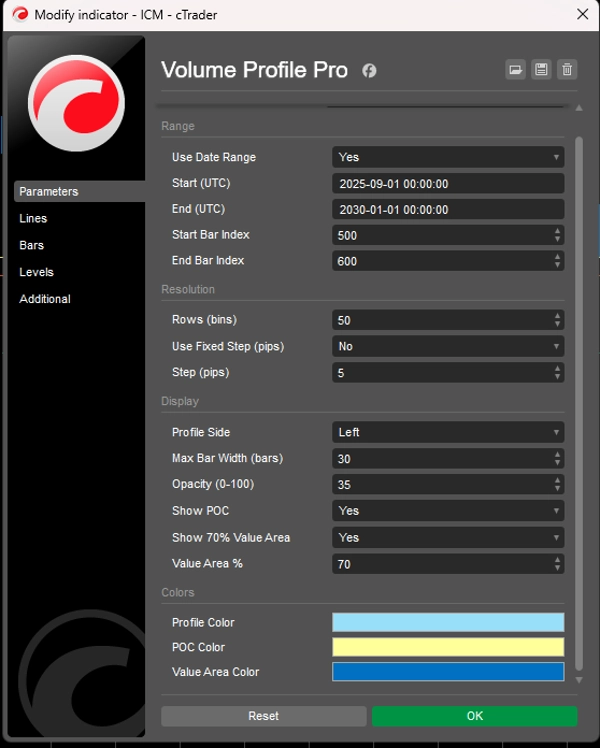Increase Value Area % with up arrow
The height and width of the screenshot is (748, 600).
tap(557, 560)
